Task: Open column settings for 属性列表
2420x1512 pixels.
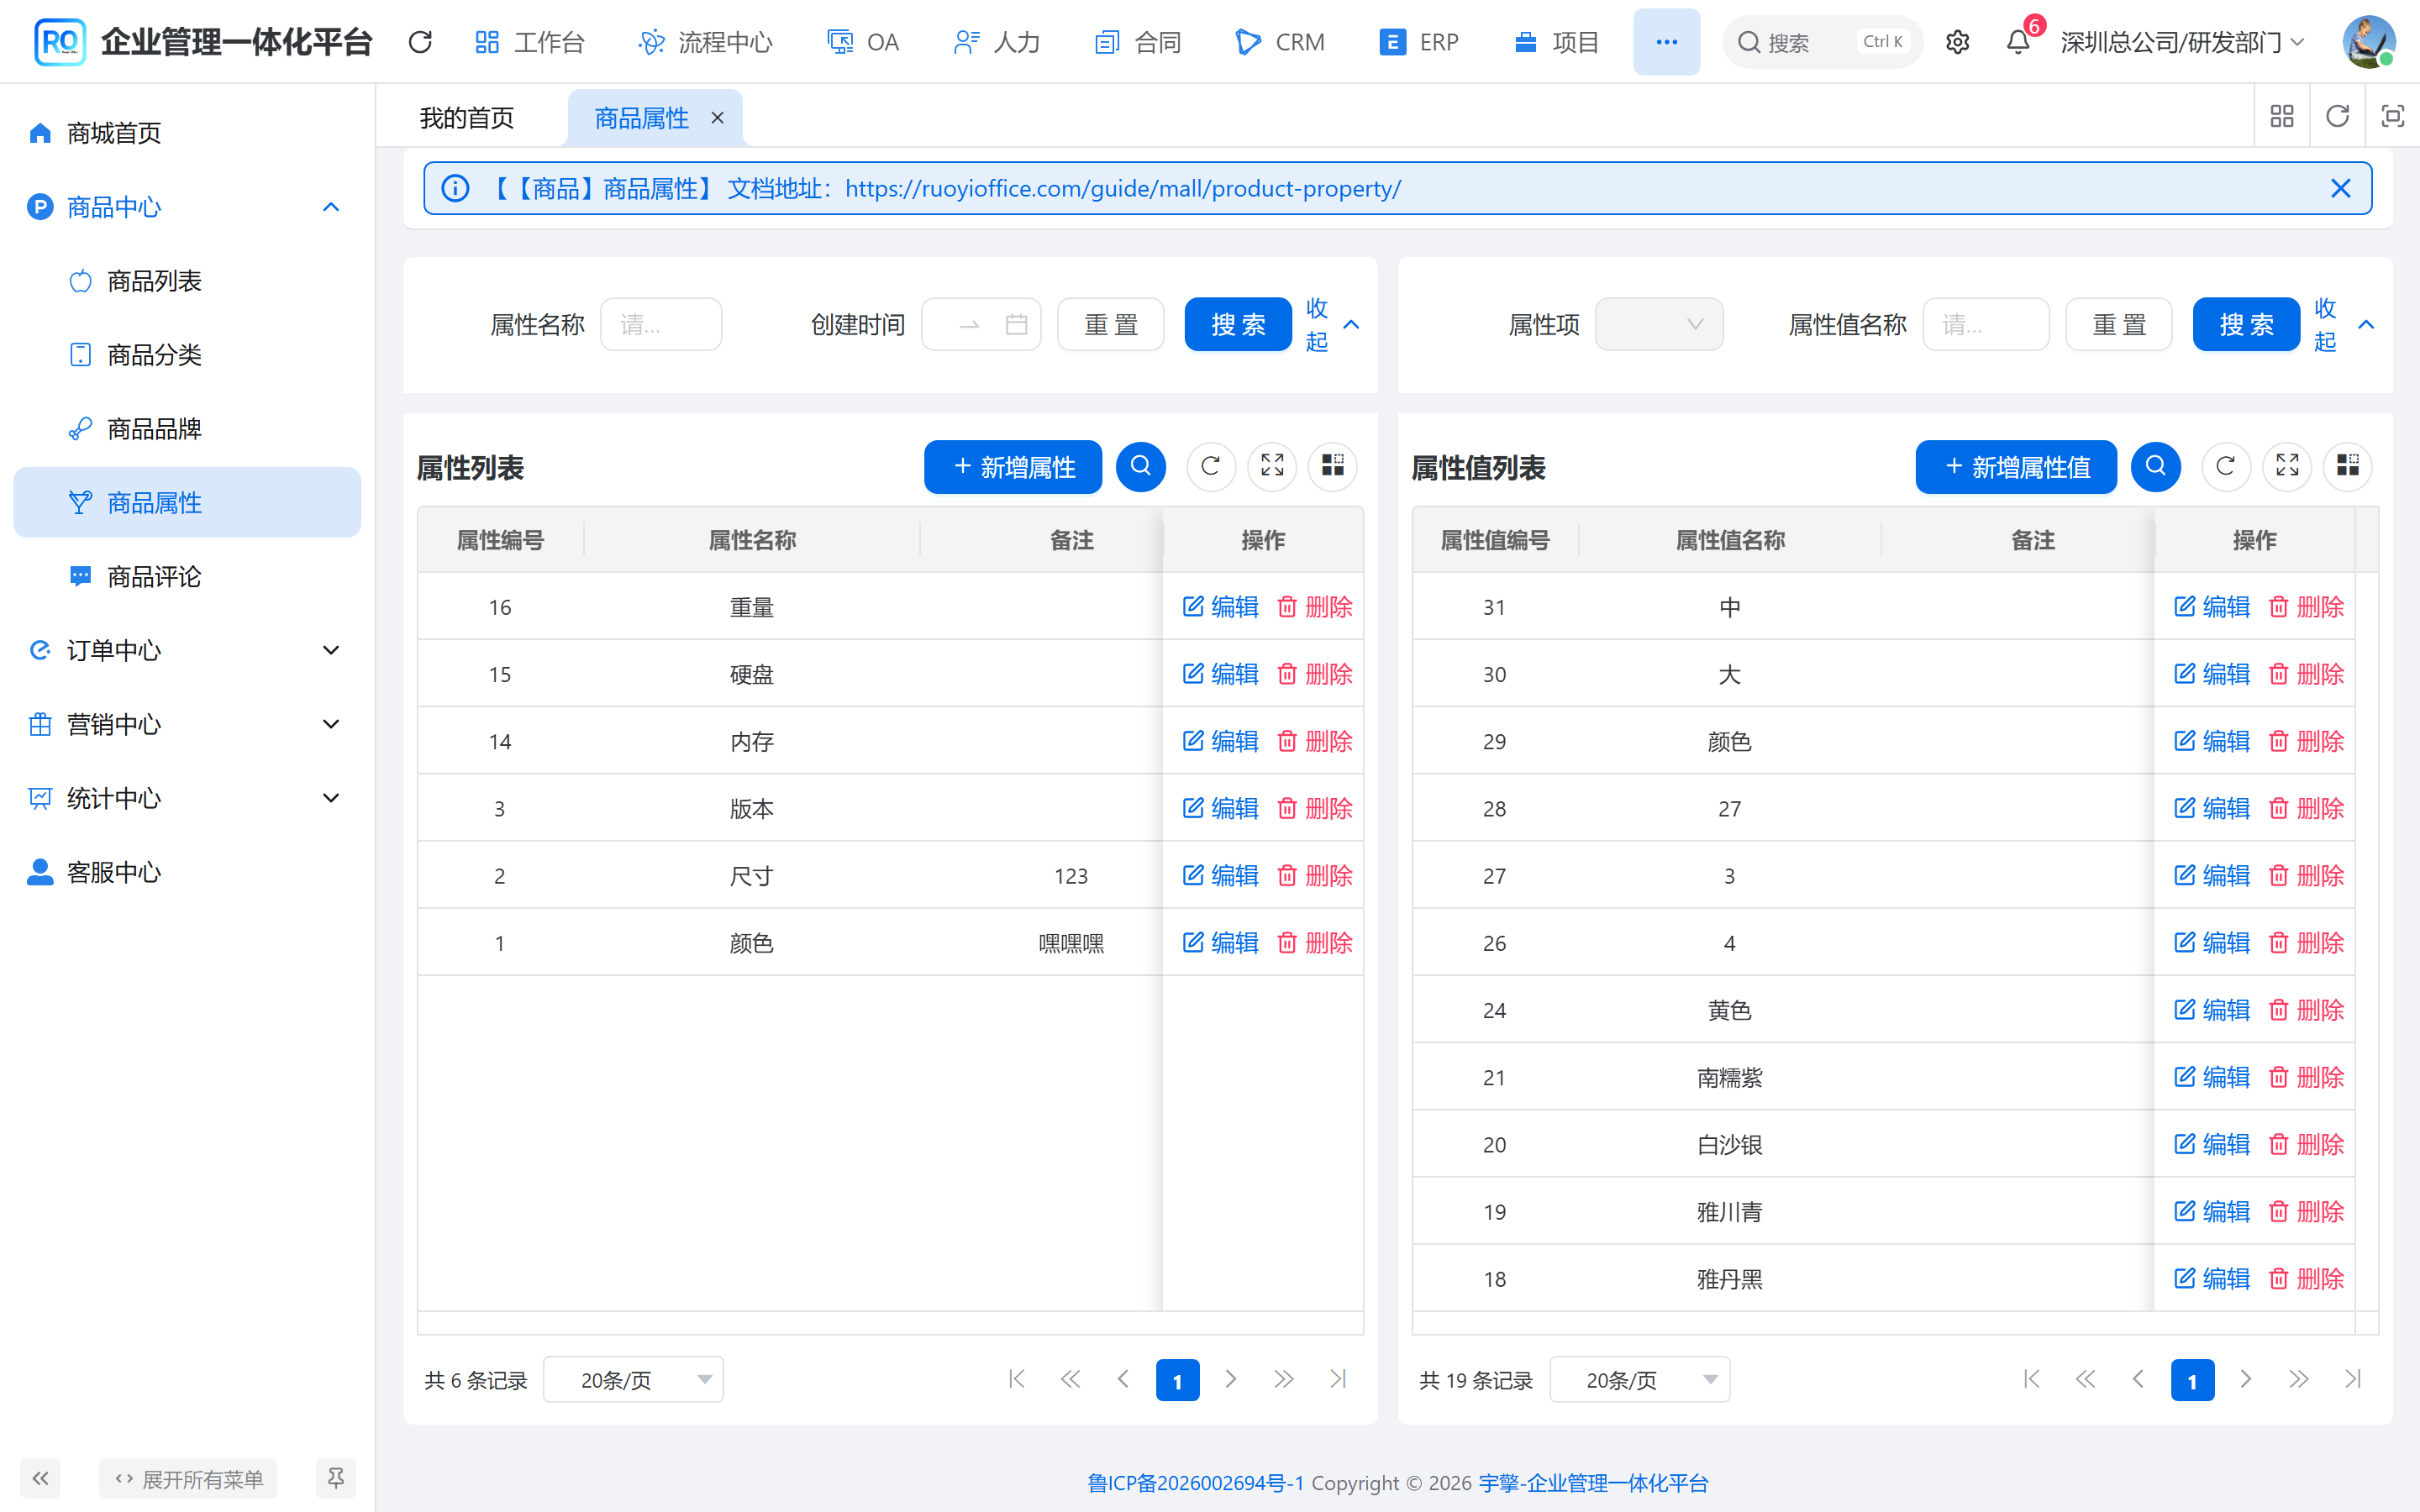Action: pos(1333,467)
